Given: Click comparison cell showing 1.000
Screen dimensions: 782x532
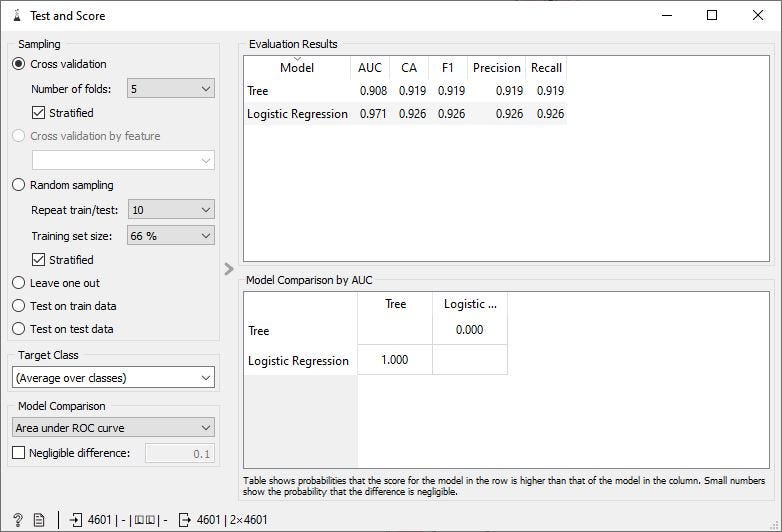Looking at the screenshot, I should coord(394,359).
